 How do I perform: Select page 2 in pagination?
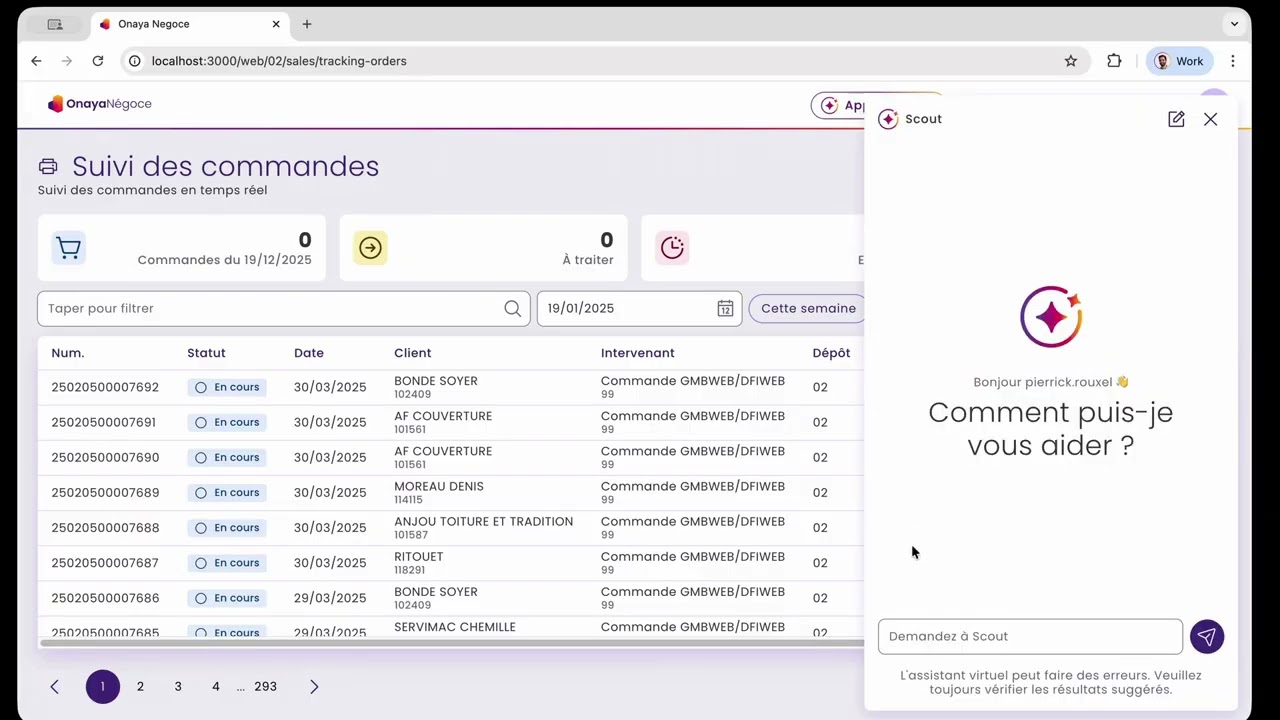[140, 687]
